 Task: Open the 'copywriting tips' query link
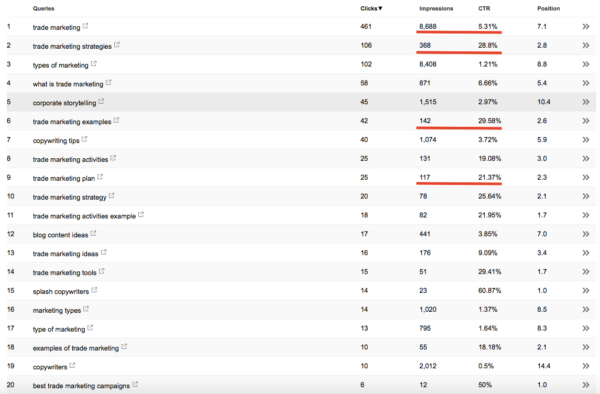tap(56, 140)
